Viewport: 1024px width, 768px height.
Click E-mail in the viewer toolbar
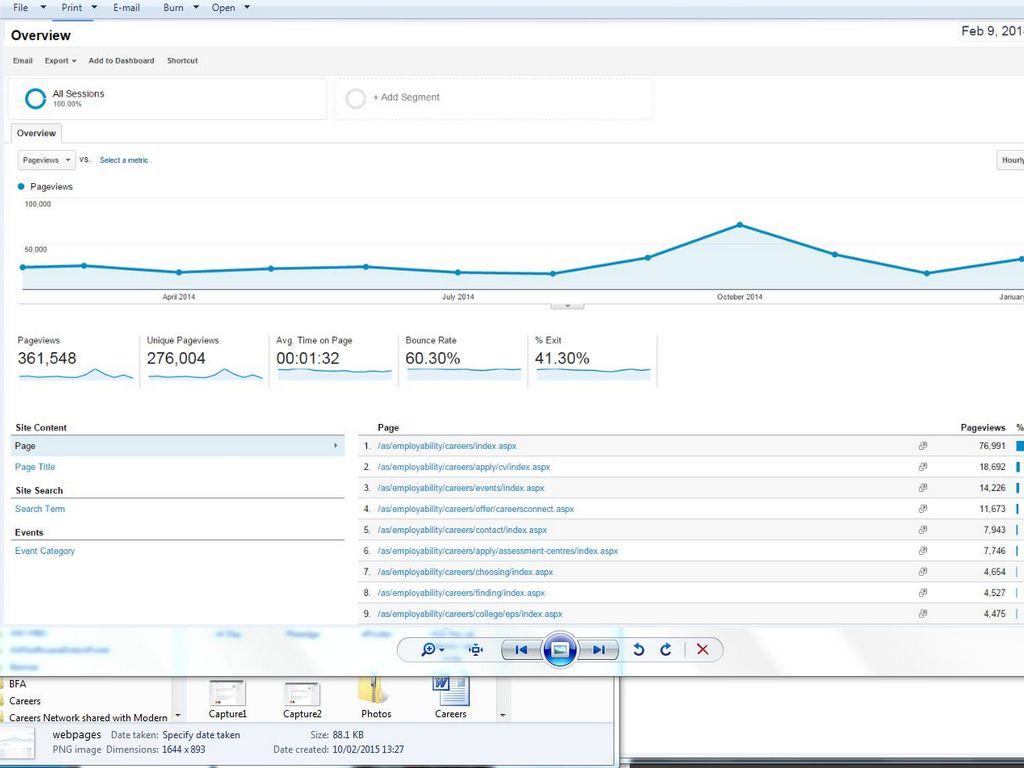click(126, 8)
